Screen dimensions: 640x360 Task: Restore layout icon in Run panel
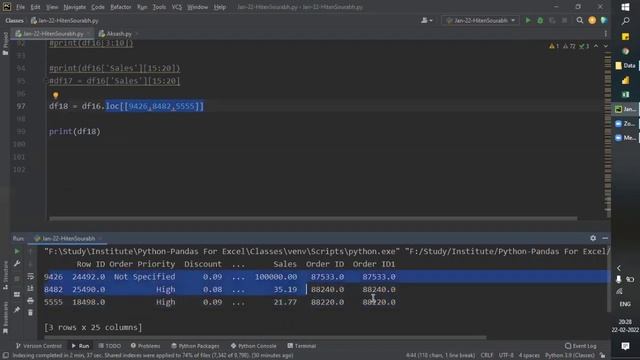pyautogui.click(x=17, y=294)
